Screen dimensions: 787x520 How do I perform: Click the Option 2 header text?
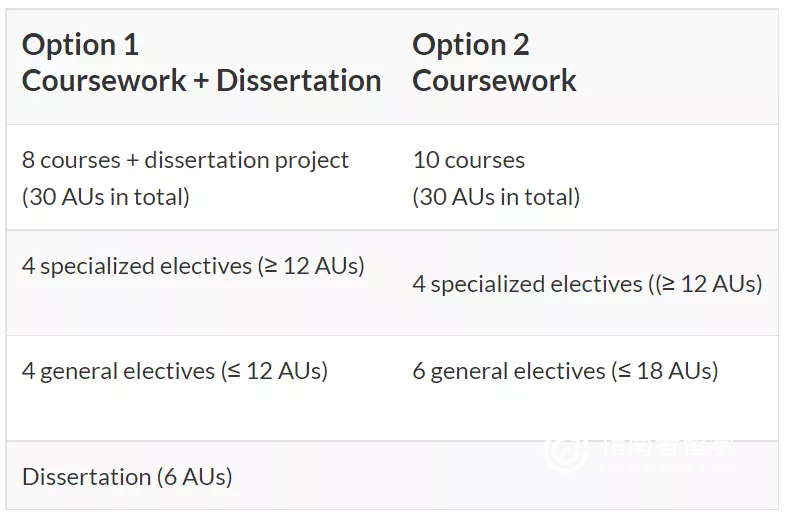pos(471,45)
